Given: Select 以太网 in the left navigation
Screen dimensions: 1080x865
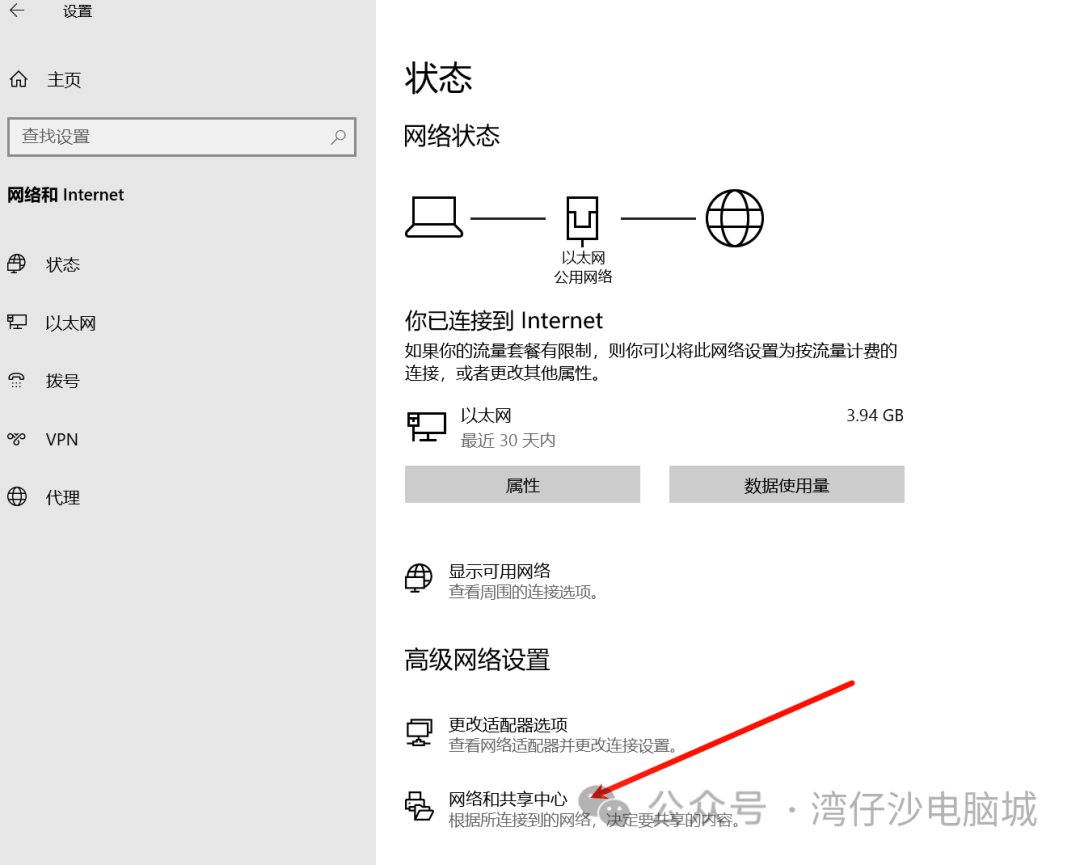Looking at the screenshot, I should point(70,323).
